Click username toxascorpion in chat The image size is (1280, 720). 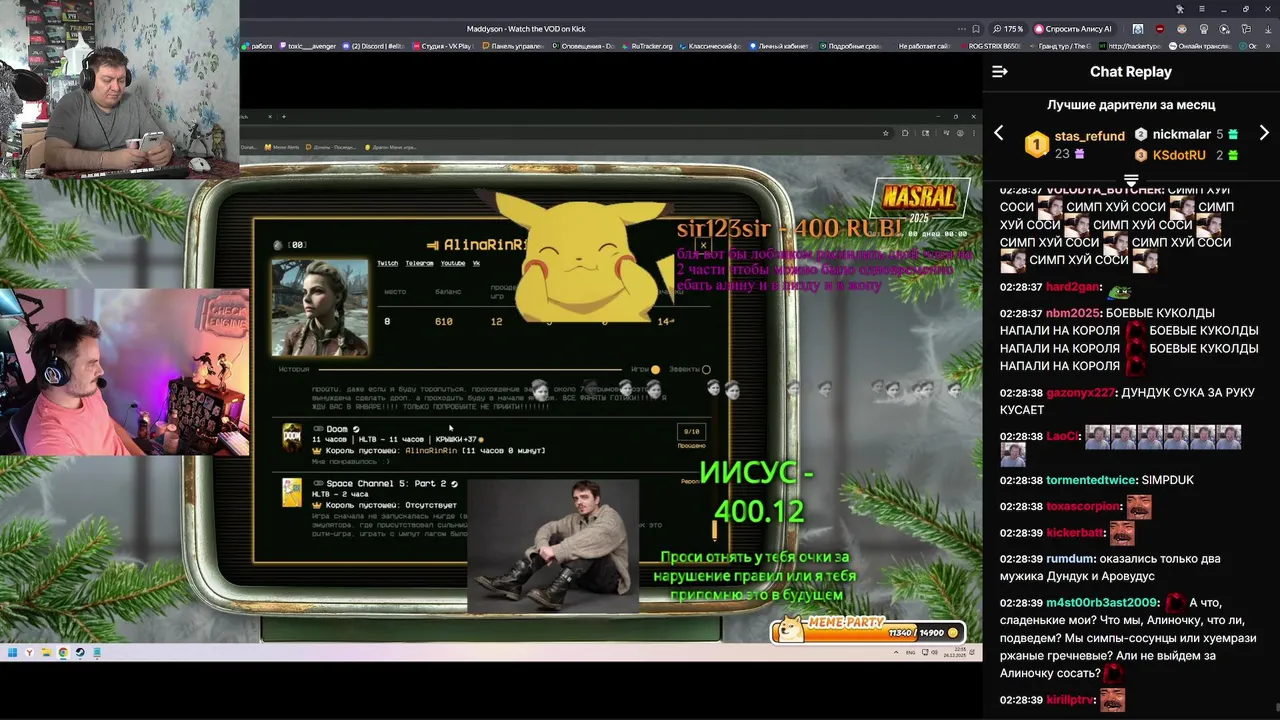tap(1084, 507)
